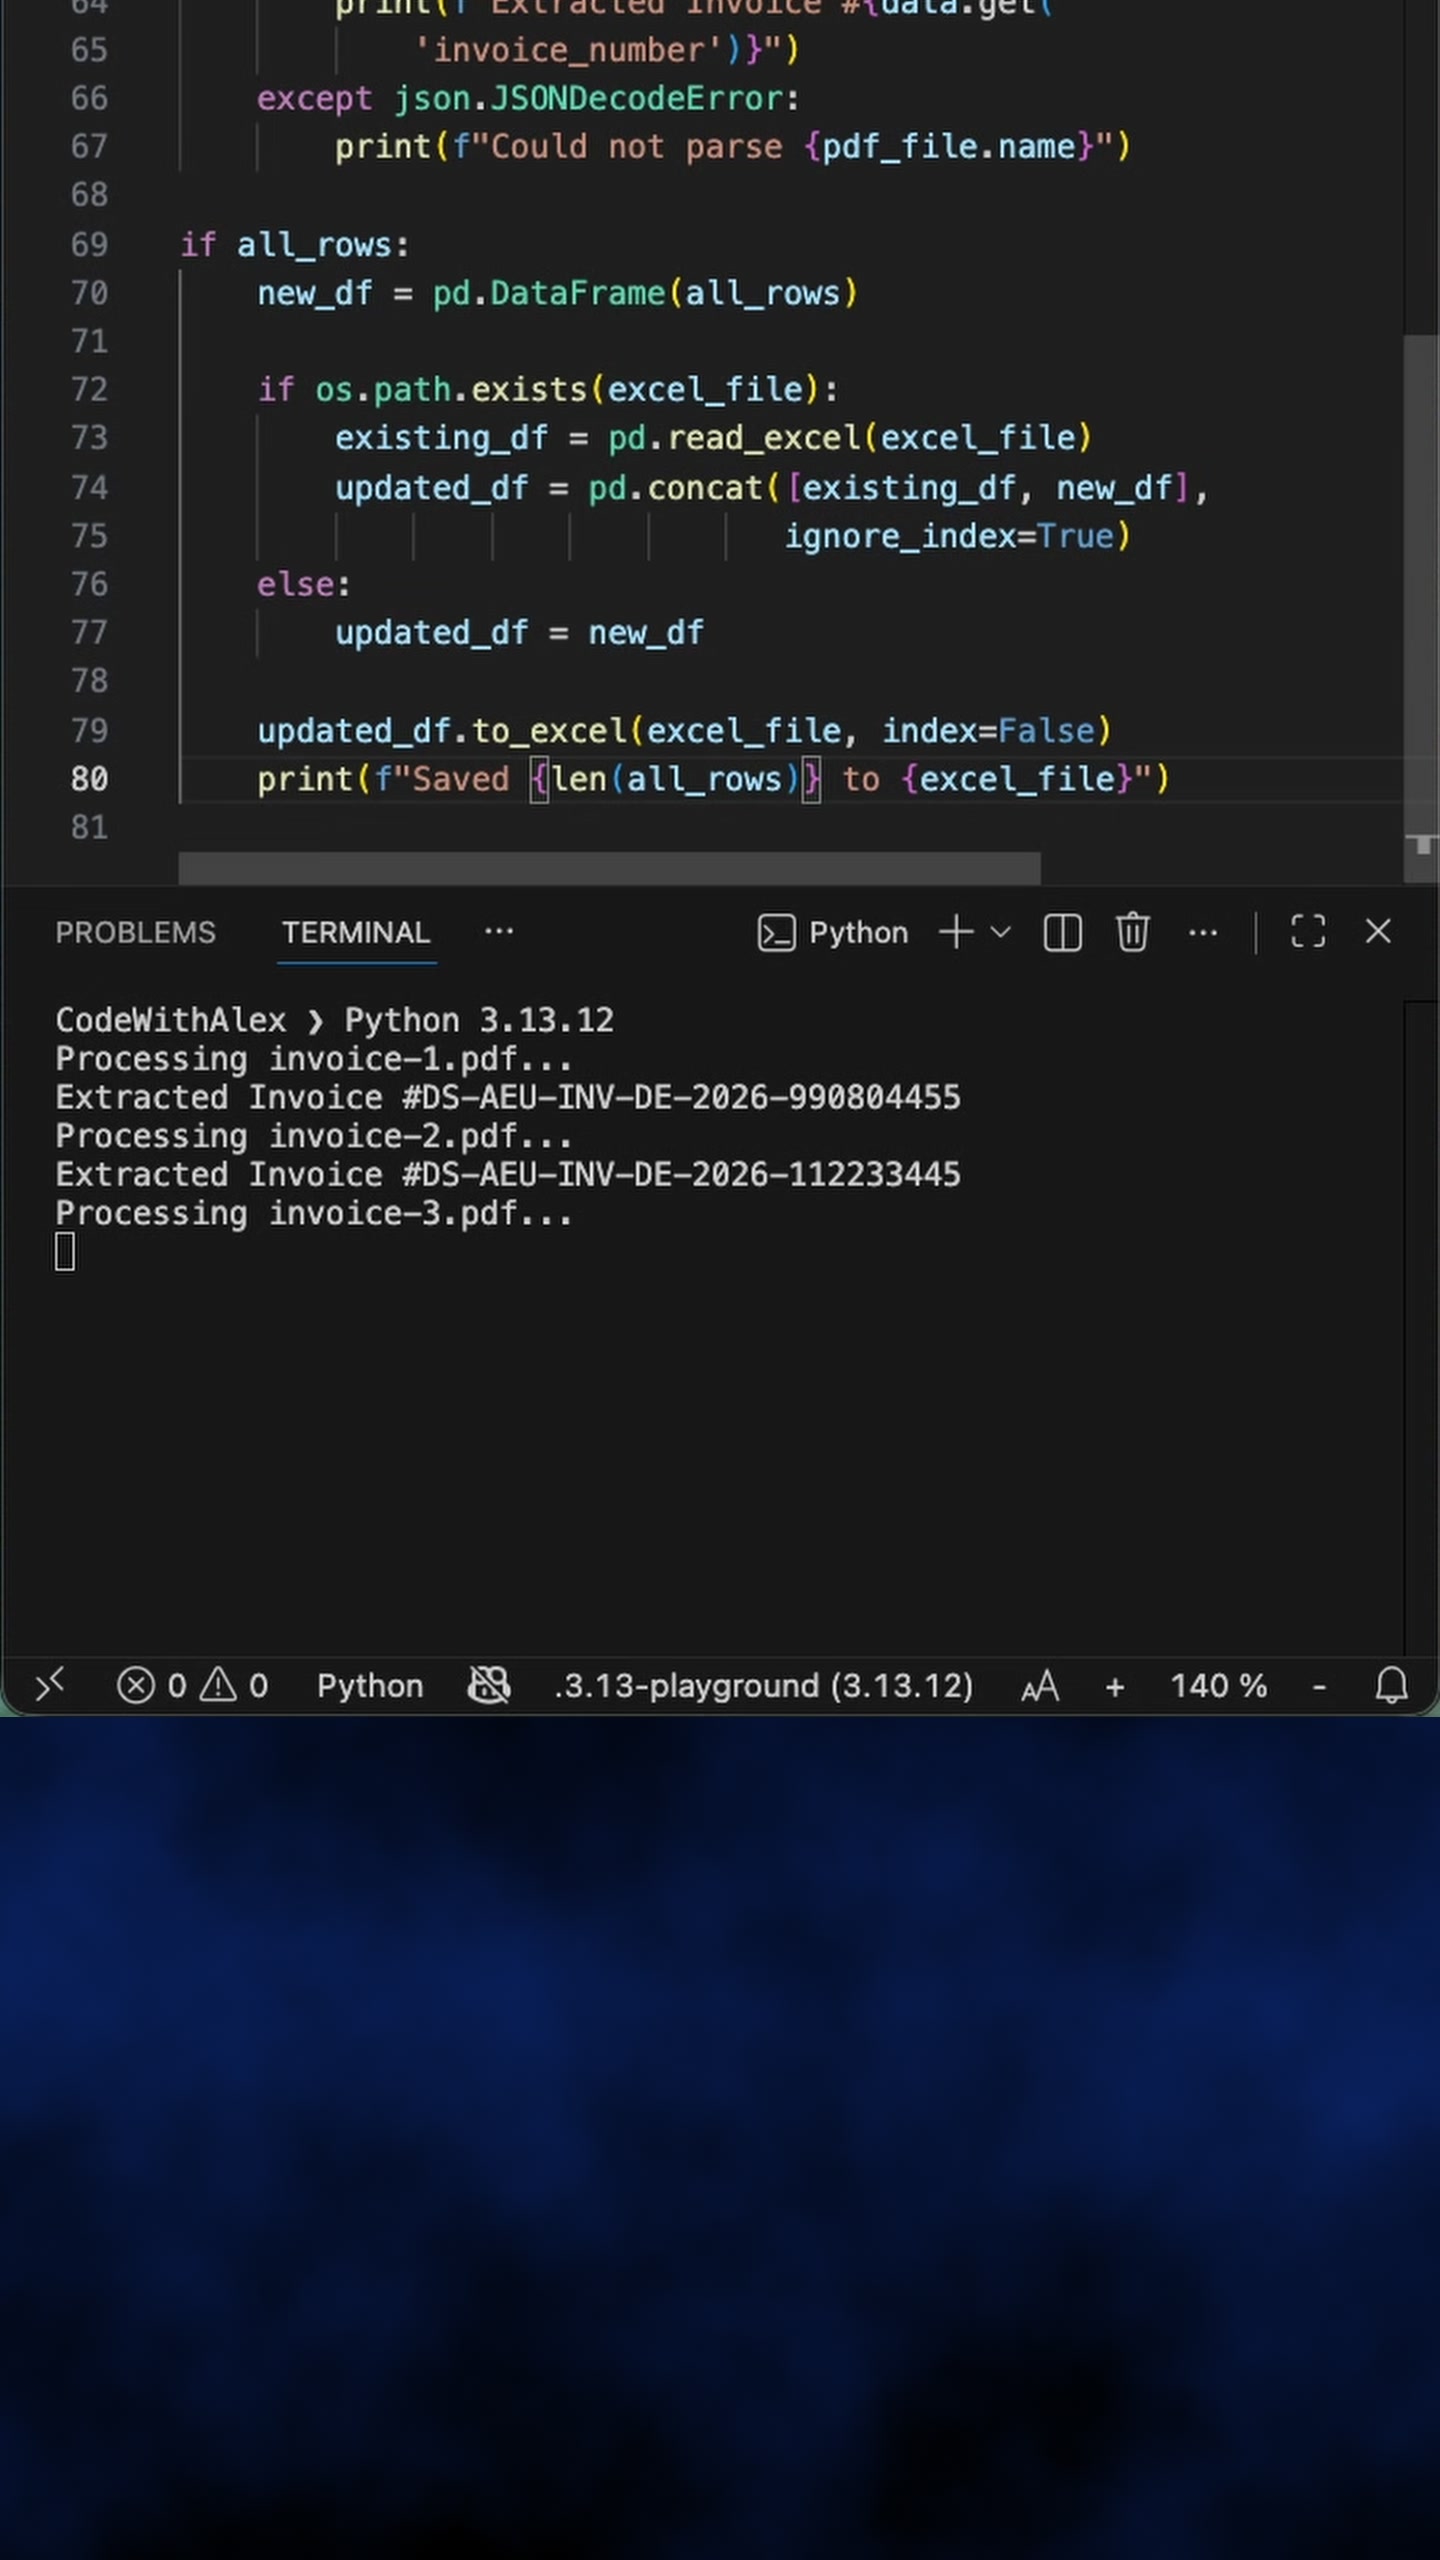Click the terminal cursor block
The image size is (1440, 2560).
[x=65, y=1252]
